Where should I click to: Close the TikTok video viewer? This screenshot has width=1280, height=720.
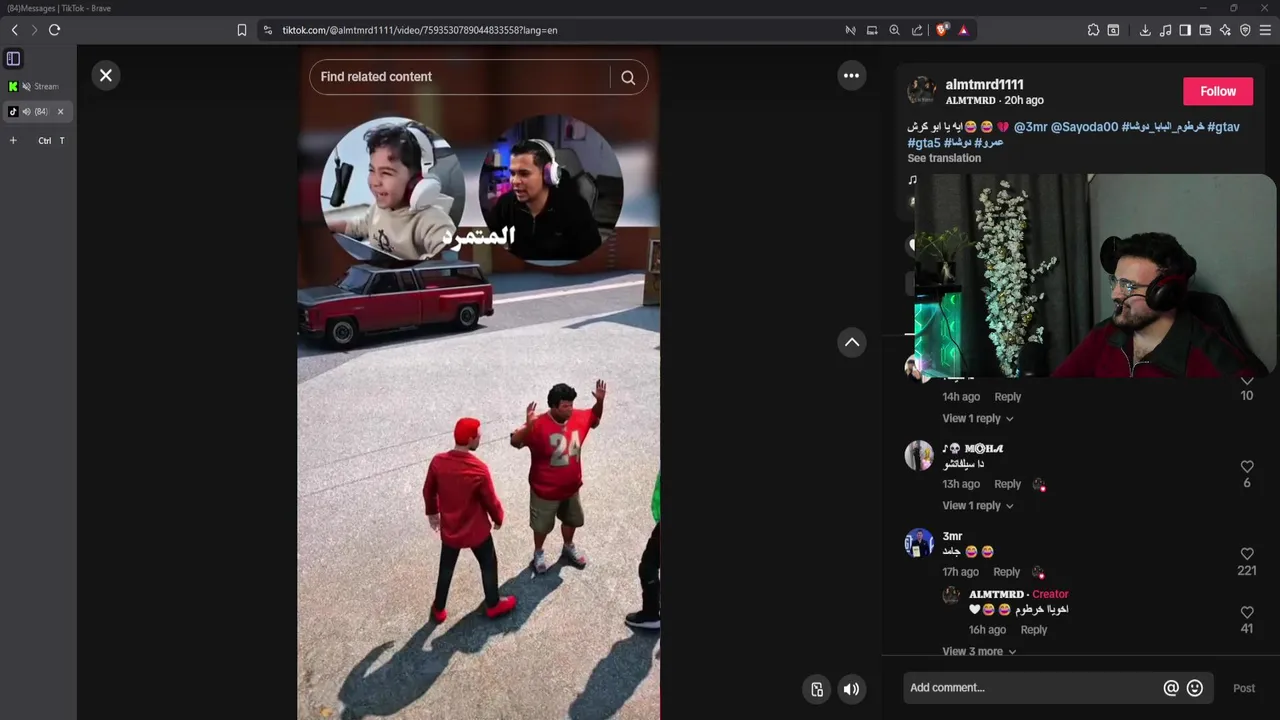tap(105, 76)
